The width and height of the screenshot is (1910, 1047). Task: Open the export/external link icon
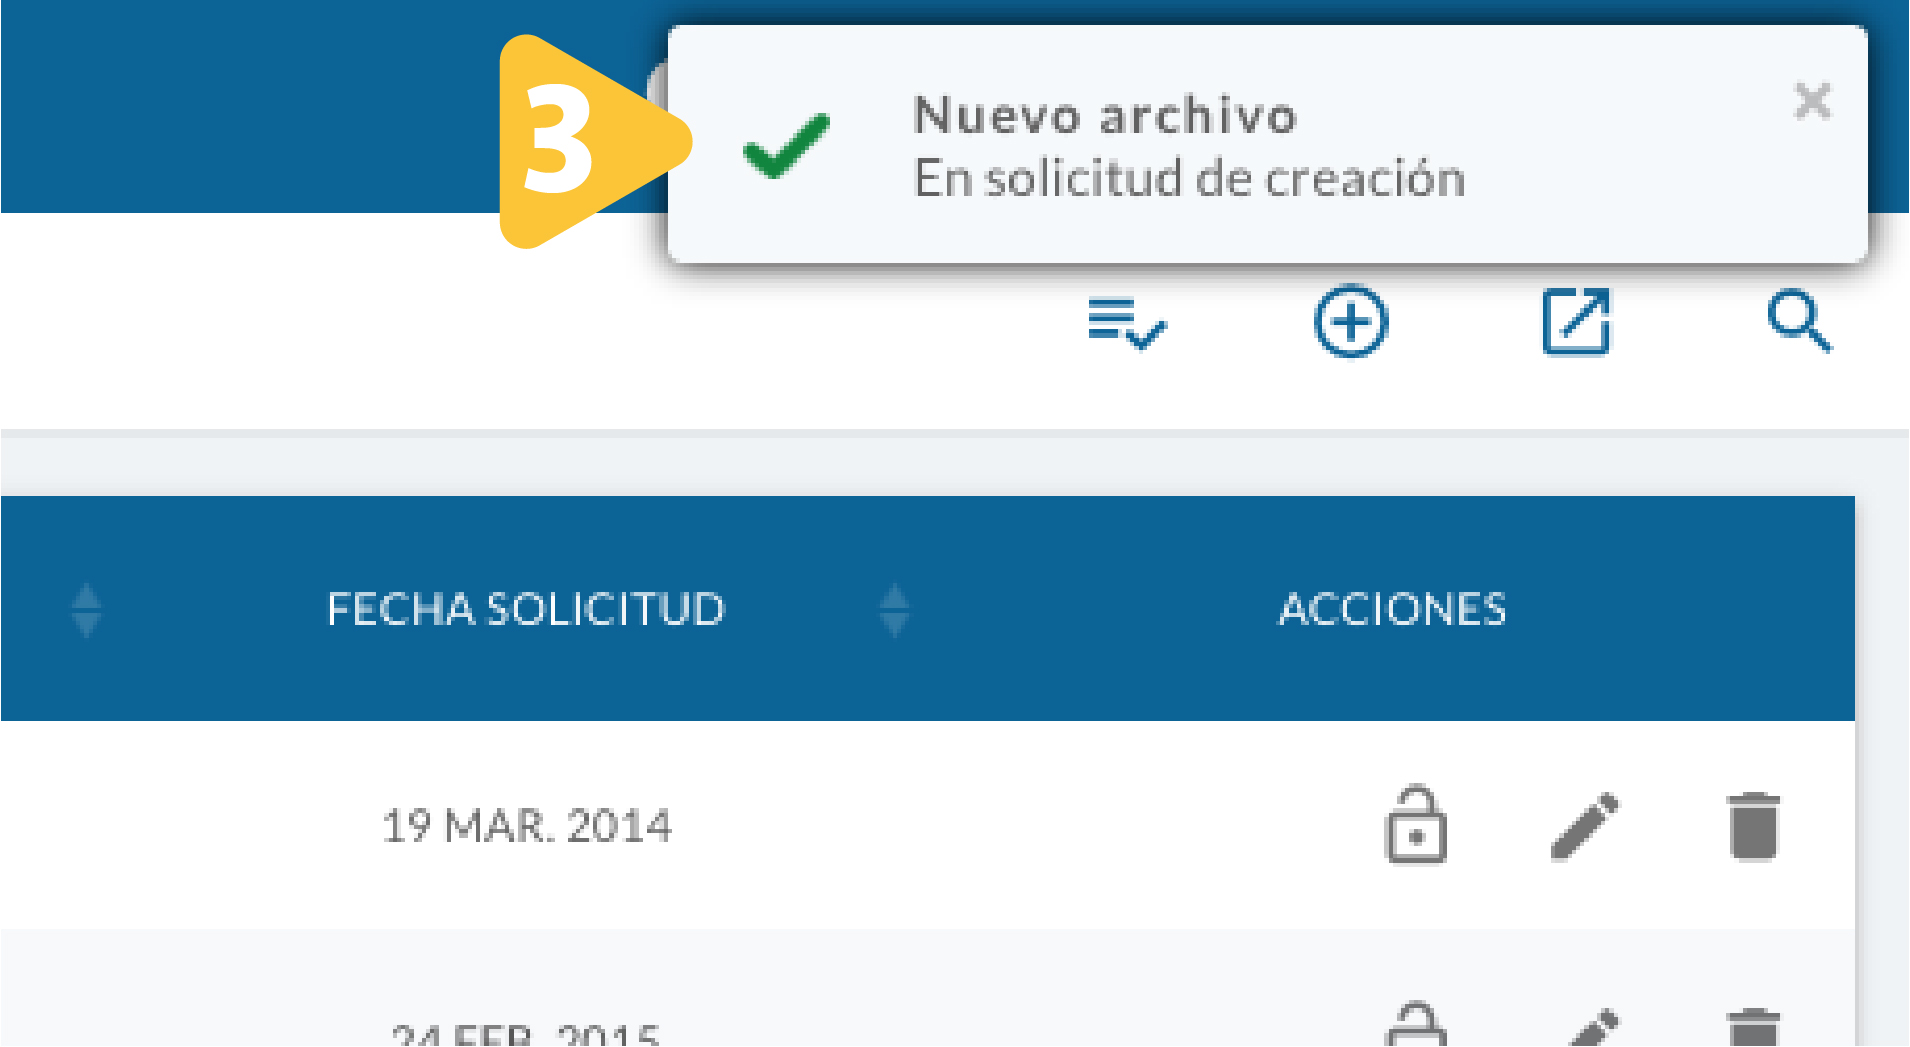click(1576, 322)
